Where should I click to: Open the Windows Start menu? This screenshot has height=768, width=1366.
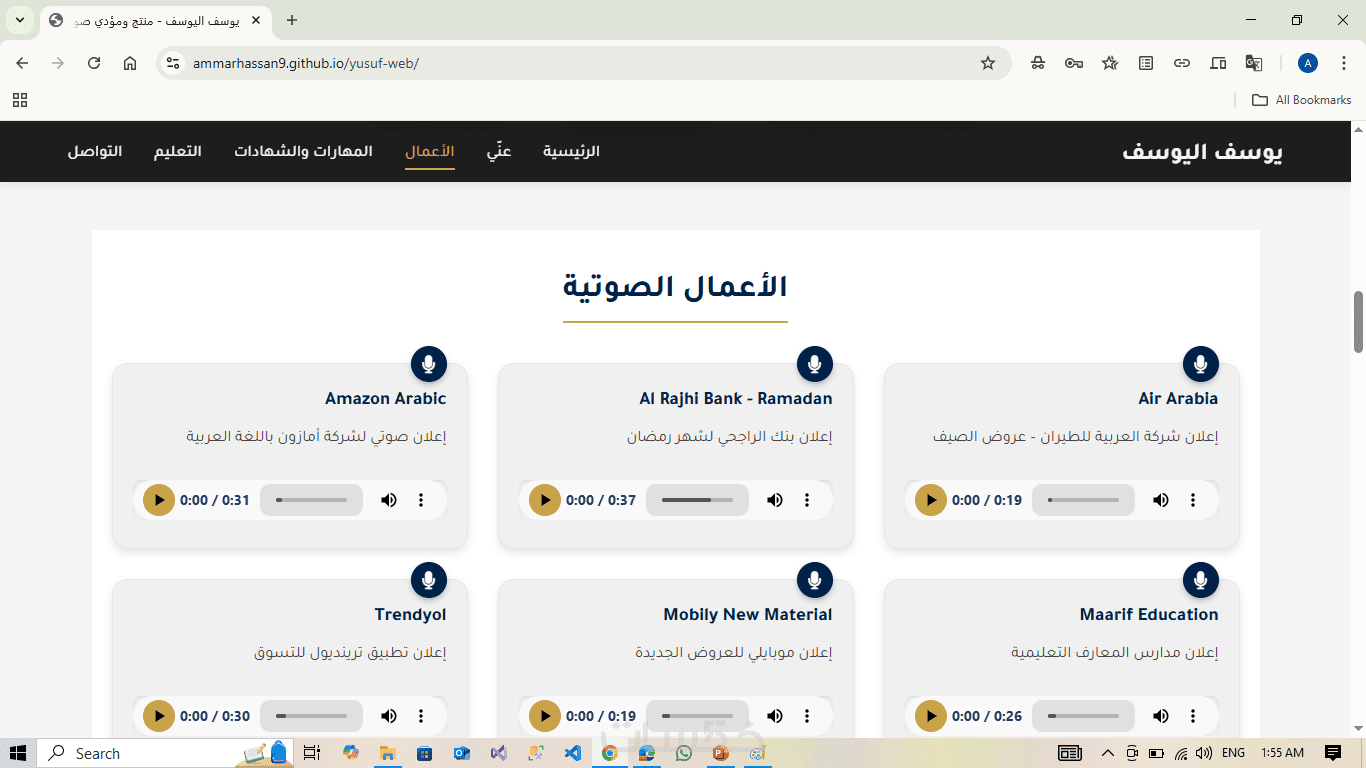(18, 753)
